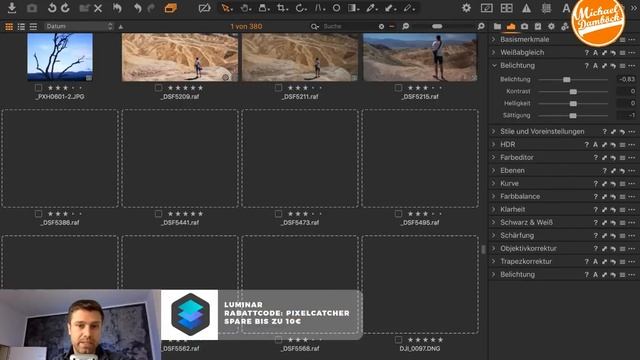Switch browser to grid view

point(9,27)
